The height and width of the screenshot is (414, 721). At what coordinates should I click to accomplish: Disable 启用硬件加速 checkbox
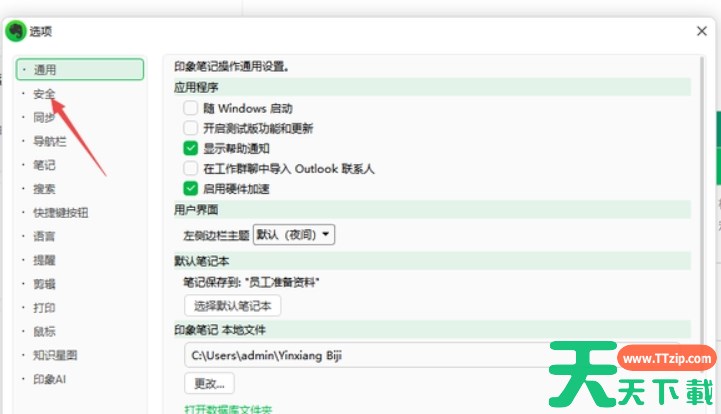(x=190, y=189)
